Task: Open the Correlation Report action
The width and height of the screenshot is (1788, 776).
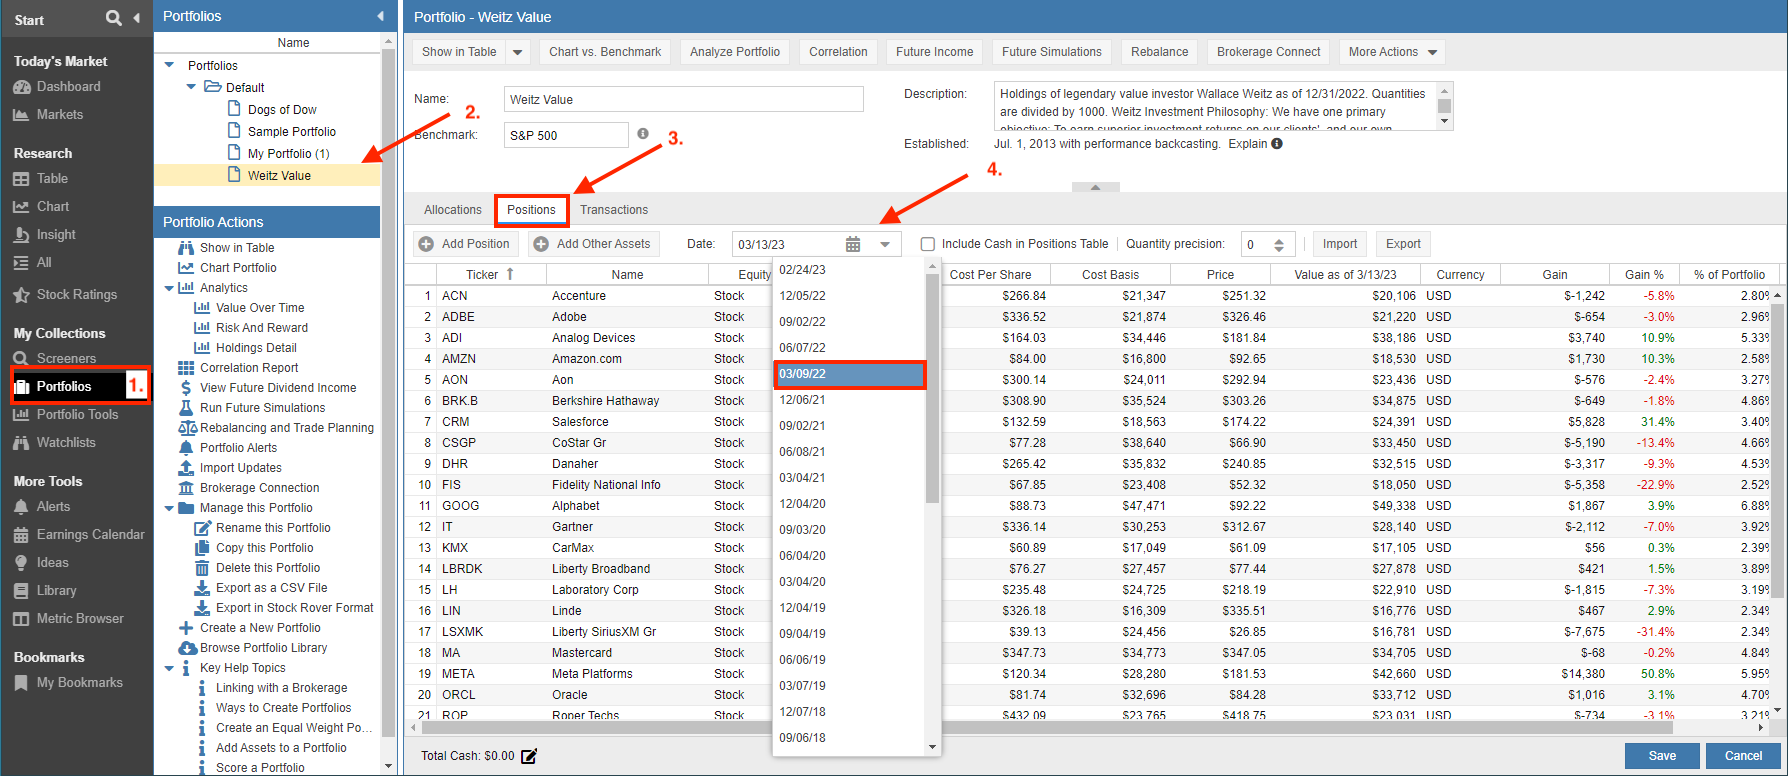Action: click(249, 368)
